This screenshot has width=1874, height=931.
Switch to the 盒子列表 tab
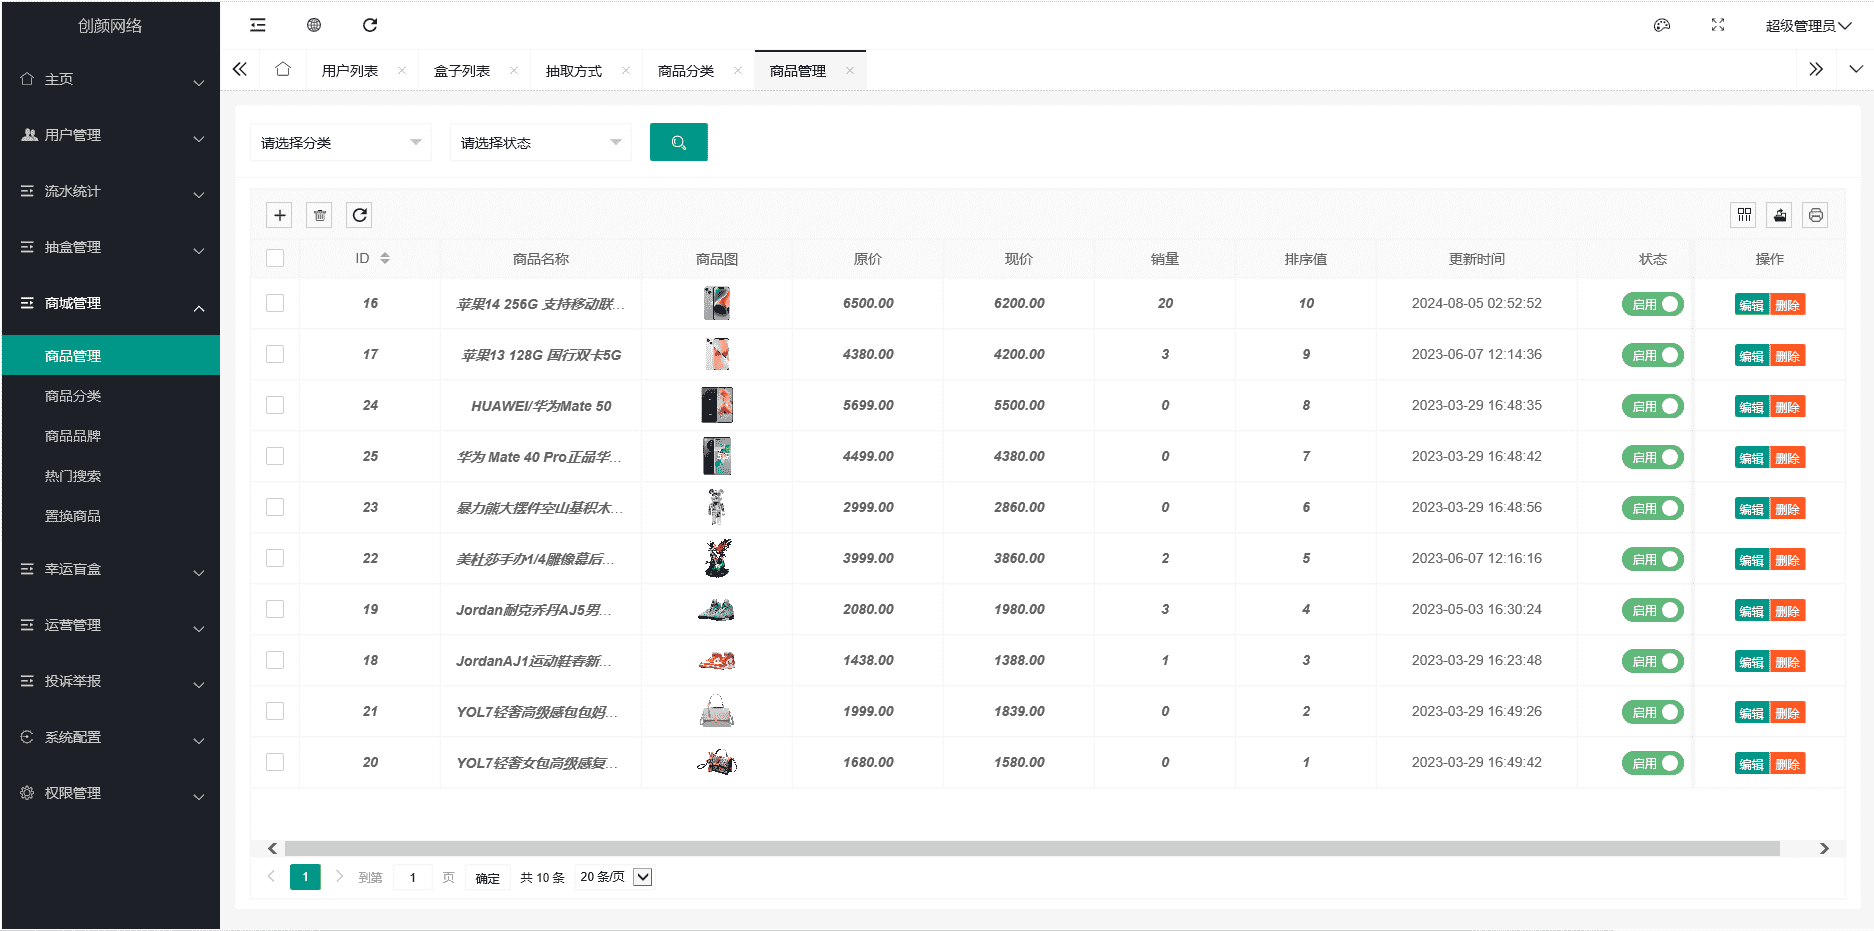[462, 71]
